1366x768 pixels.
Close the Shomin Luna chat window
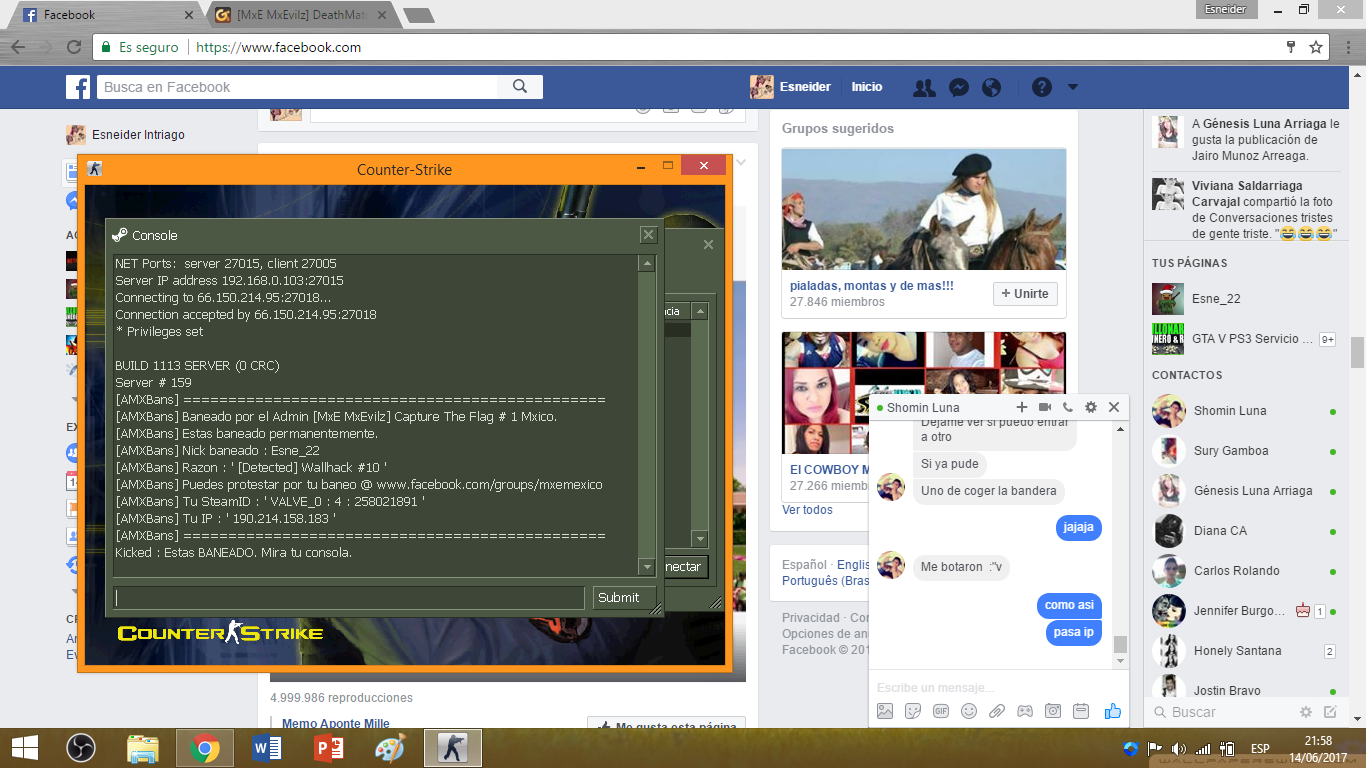[1114, 407]
